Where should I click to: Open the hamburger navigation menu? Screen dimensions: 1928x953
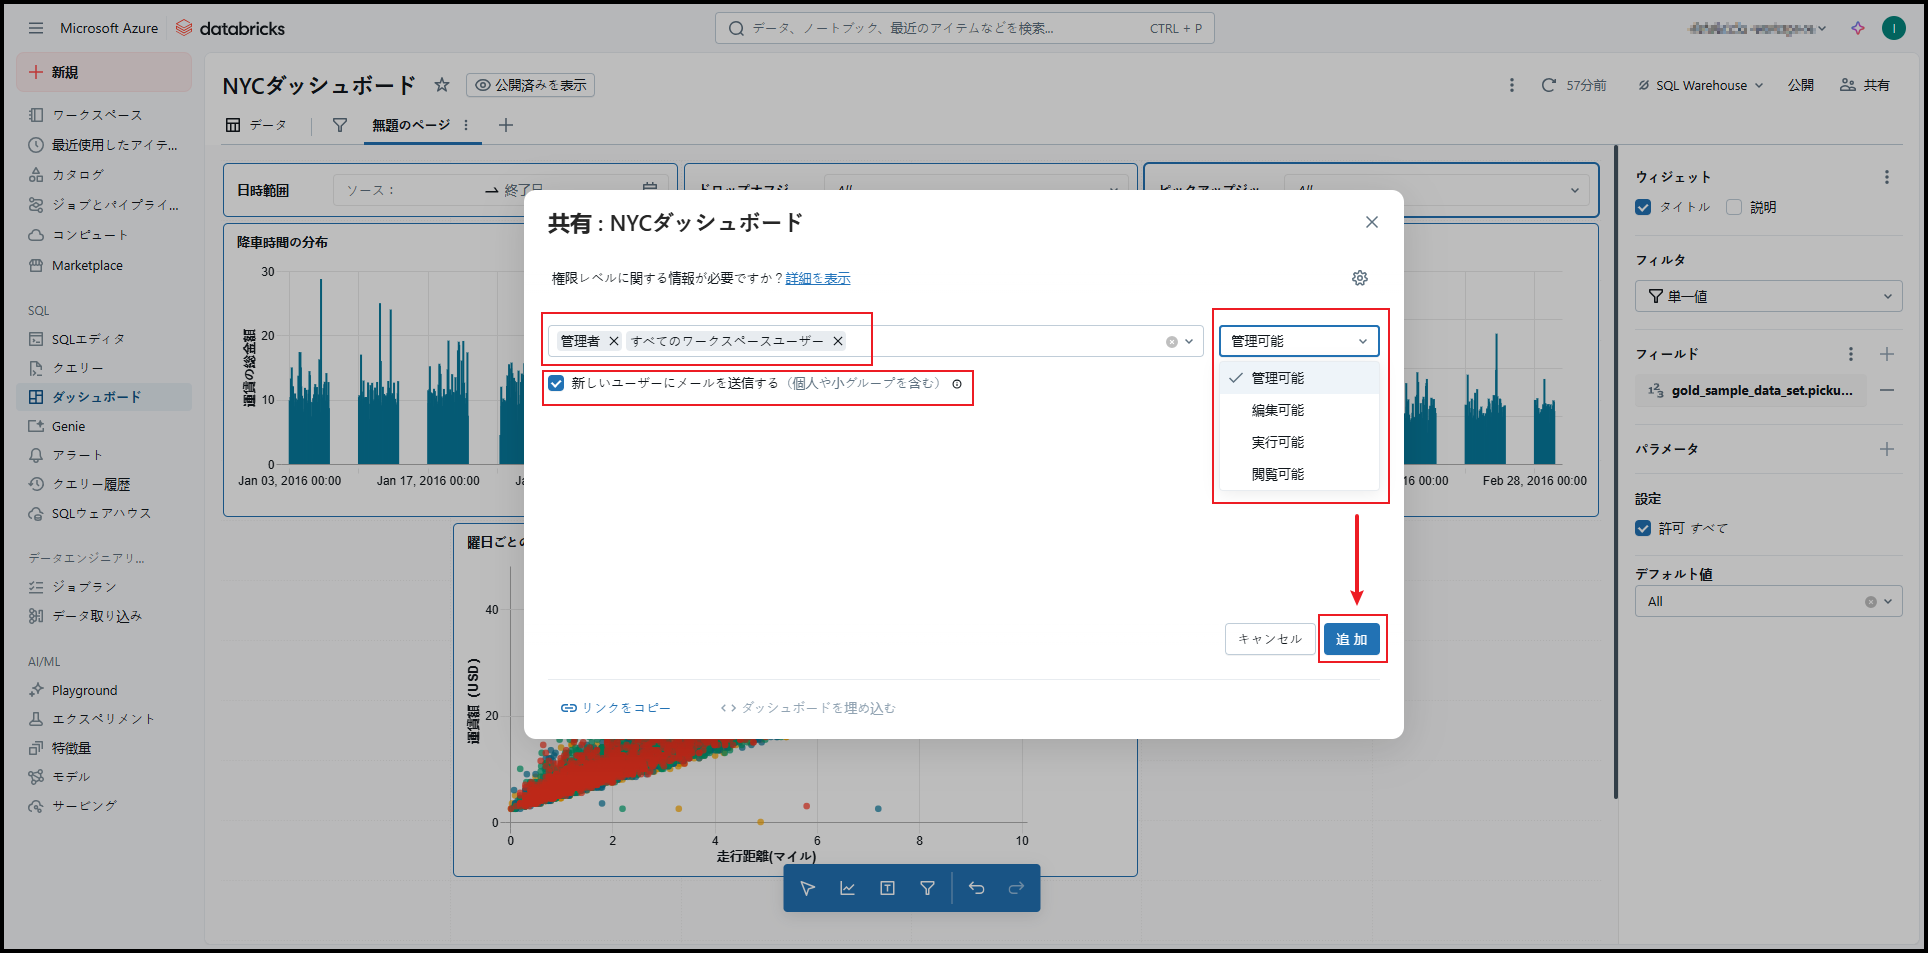pos(36,28)
